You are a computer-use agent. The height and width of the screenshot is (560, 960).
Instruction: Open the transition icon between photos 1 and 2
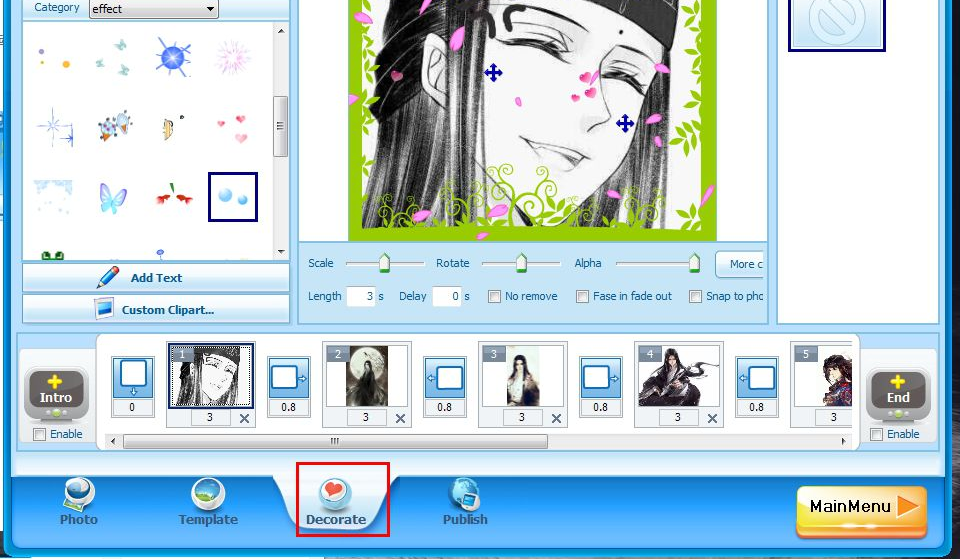point(288,378)
